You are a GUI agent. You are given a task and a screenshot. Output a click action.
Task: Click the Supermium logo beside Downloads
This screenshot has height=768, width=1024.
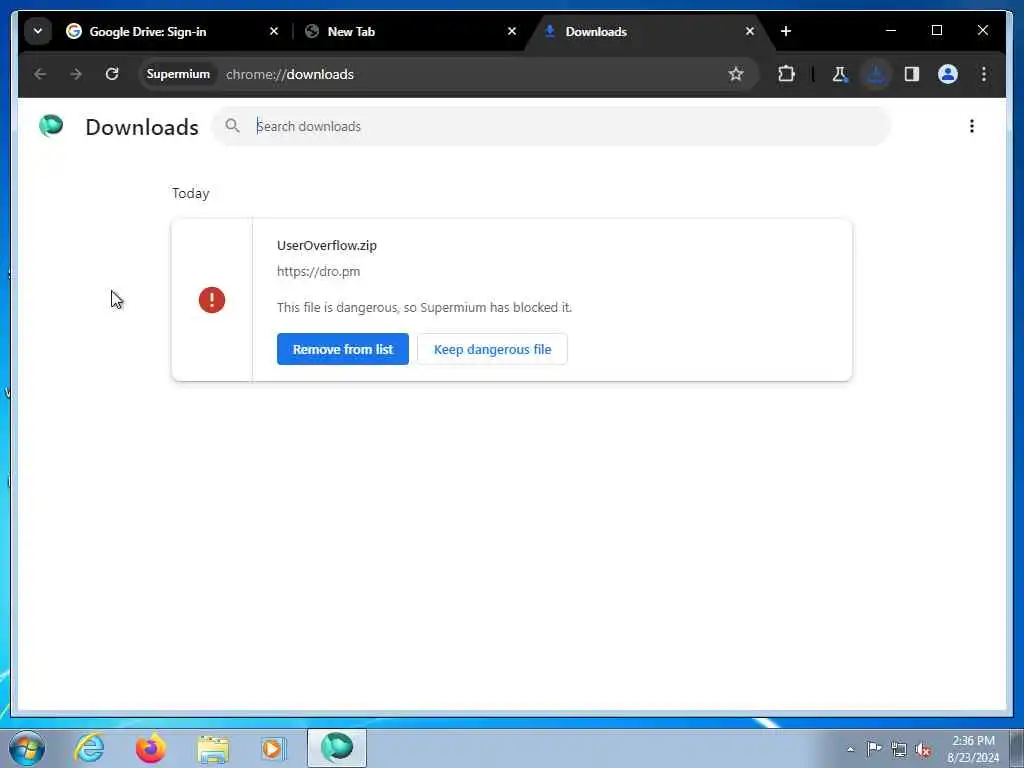[51, 126]
